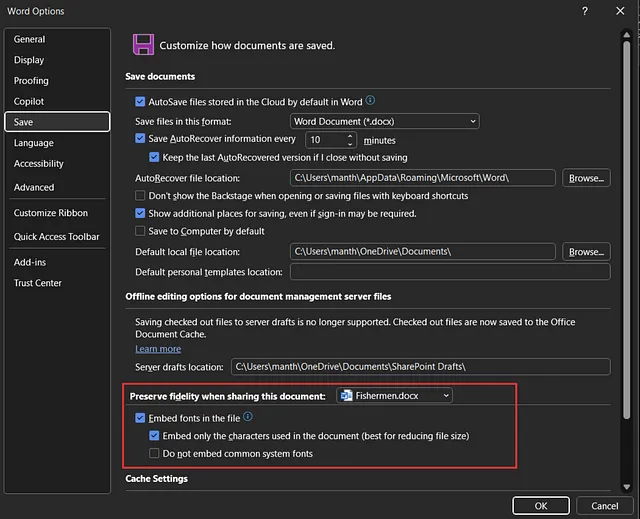Click the Default personal templates location field
This screenshot has height=519, width=640.
(x=450, y=272)
